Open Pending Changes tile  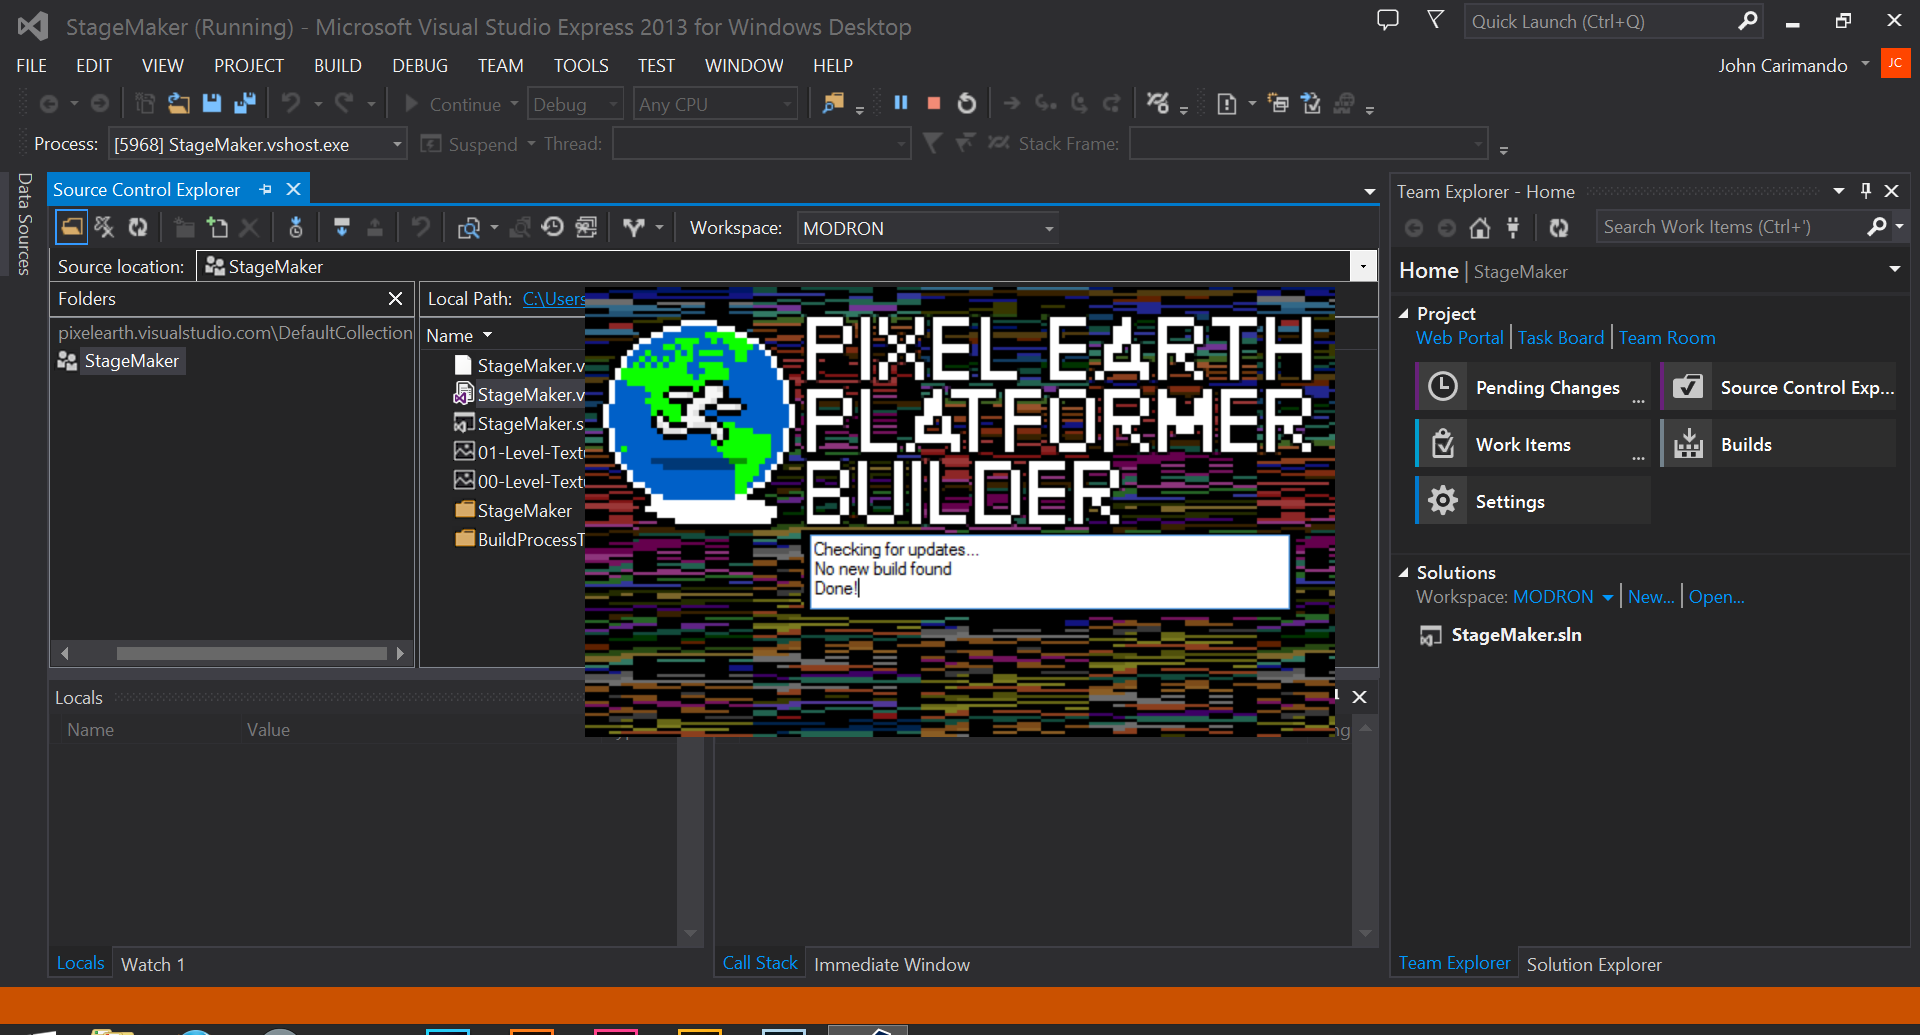[1533, 387]
